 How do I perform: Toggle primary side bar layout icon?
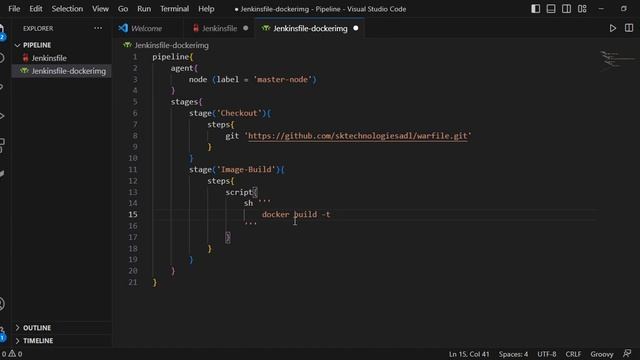(536, 9)
